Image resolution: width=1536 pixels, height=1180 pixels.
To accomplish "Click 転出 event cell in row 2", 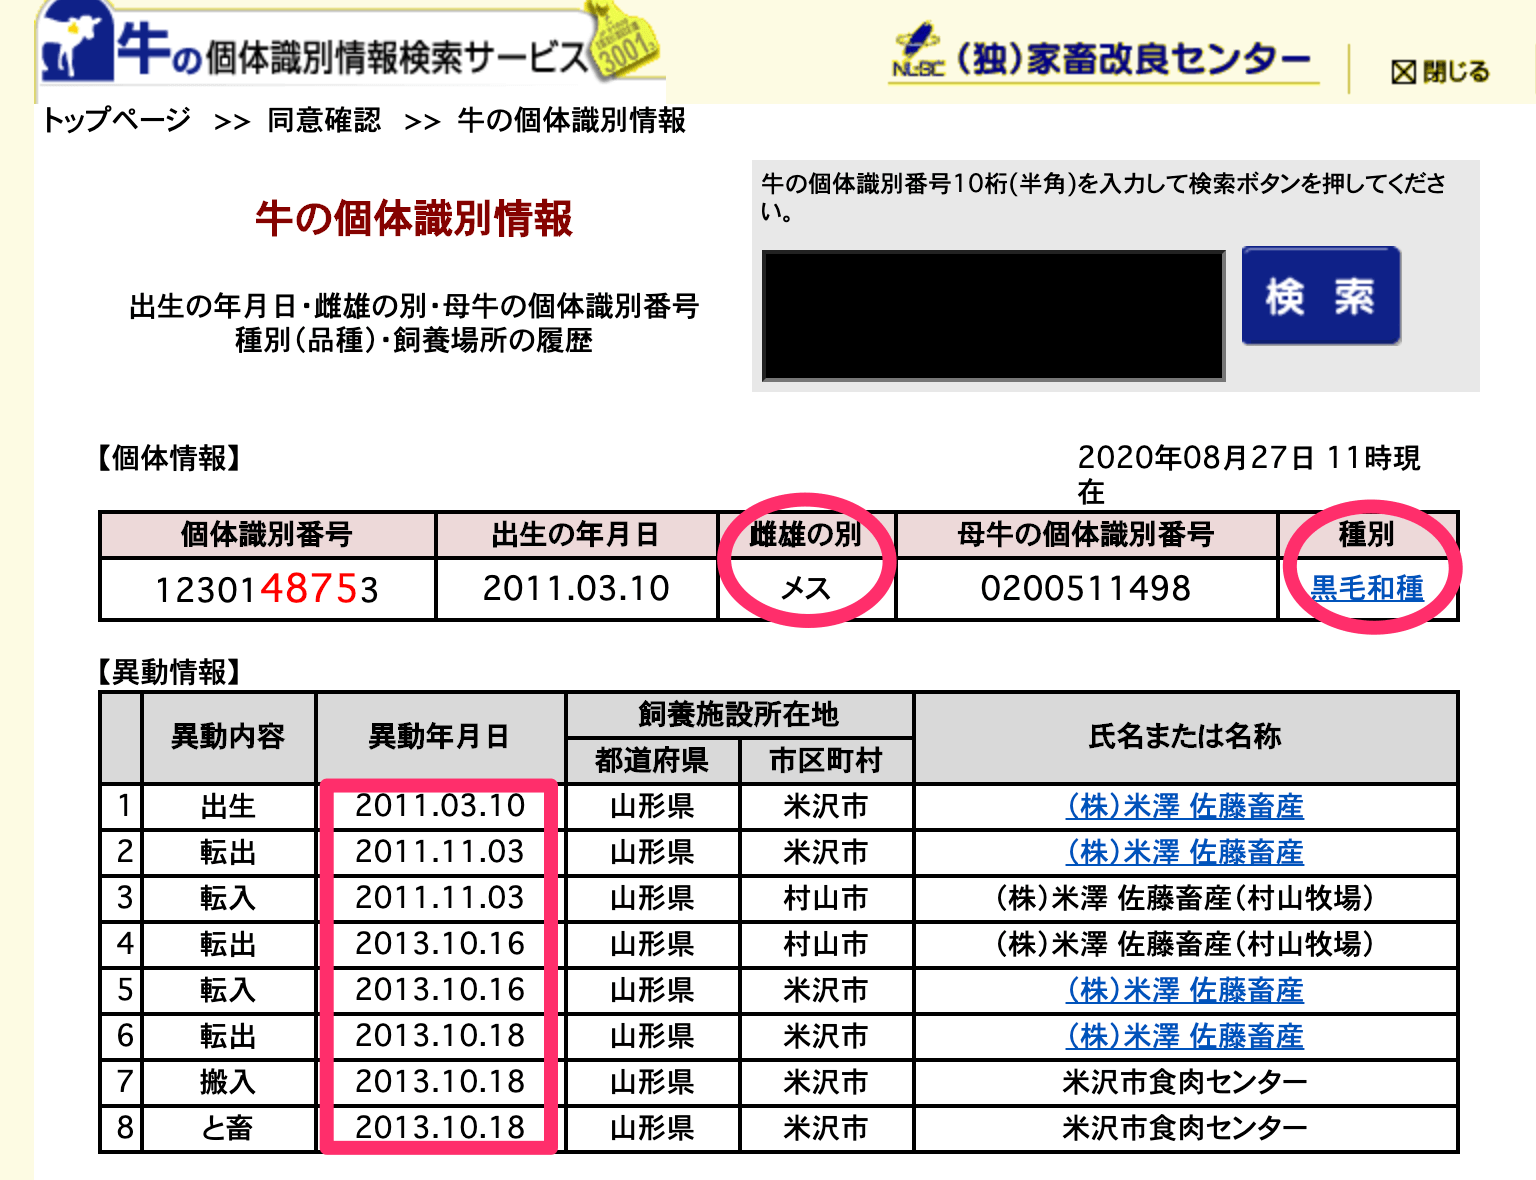I will click(228, 852).
